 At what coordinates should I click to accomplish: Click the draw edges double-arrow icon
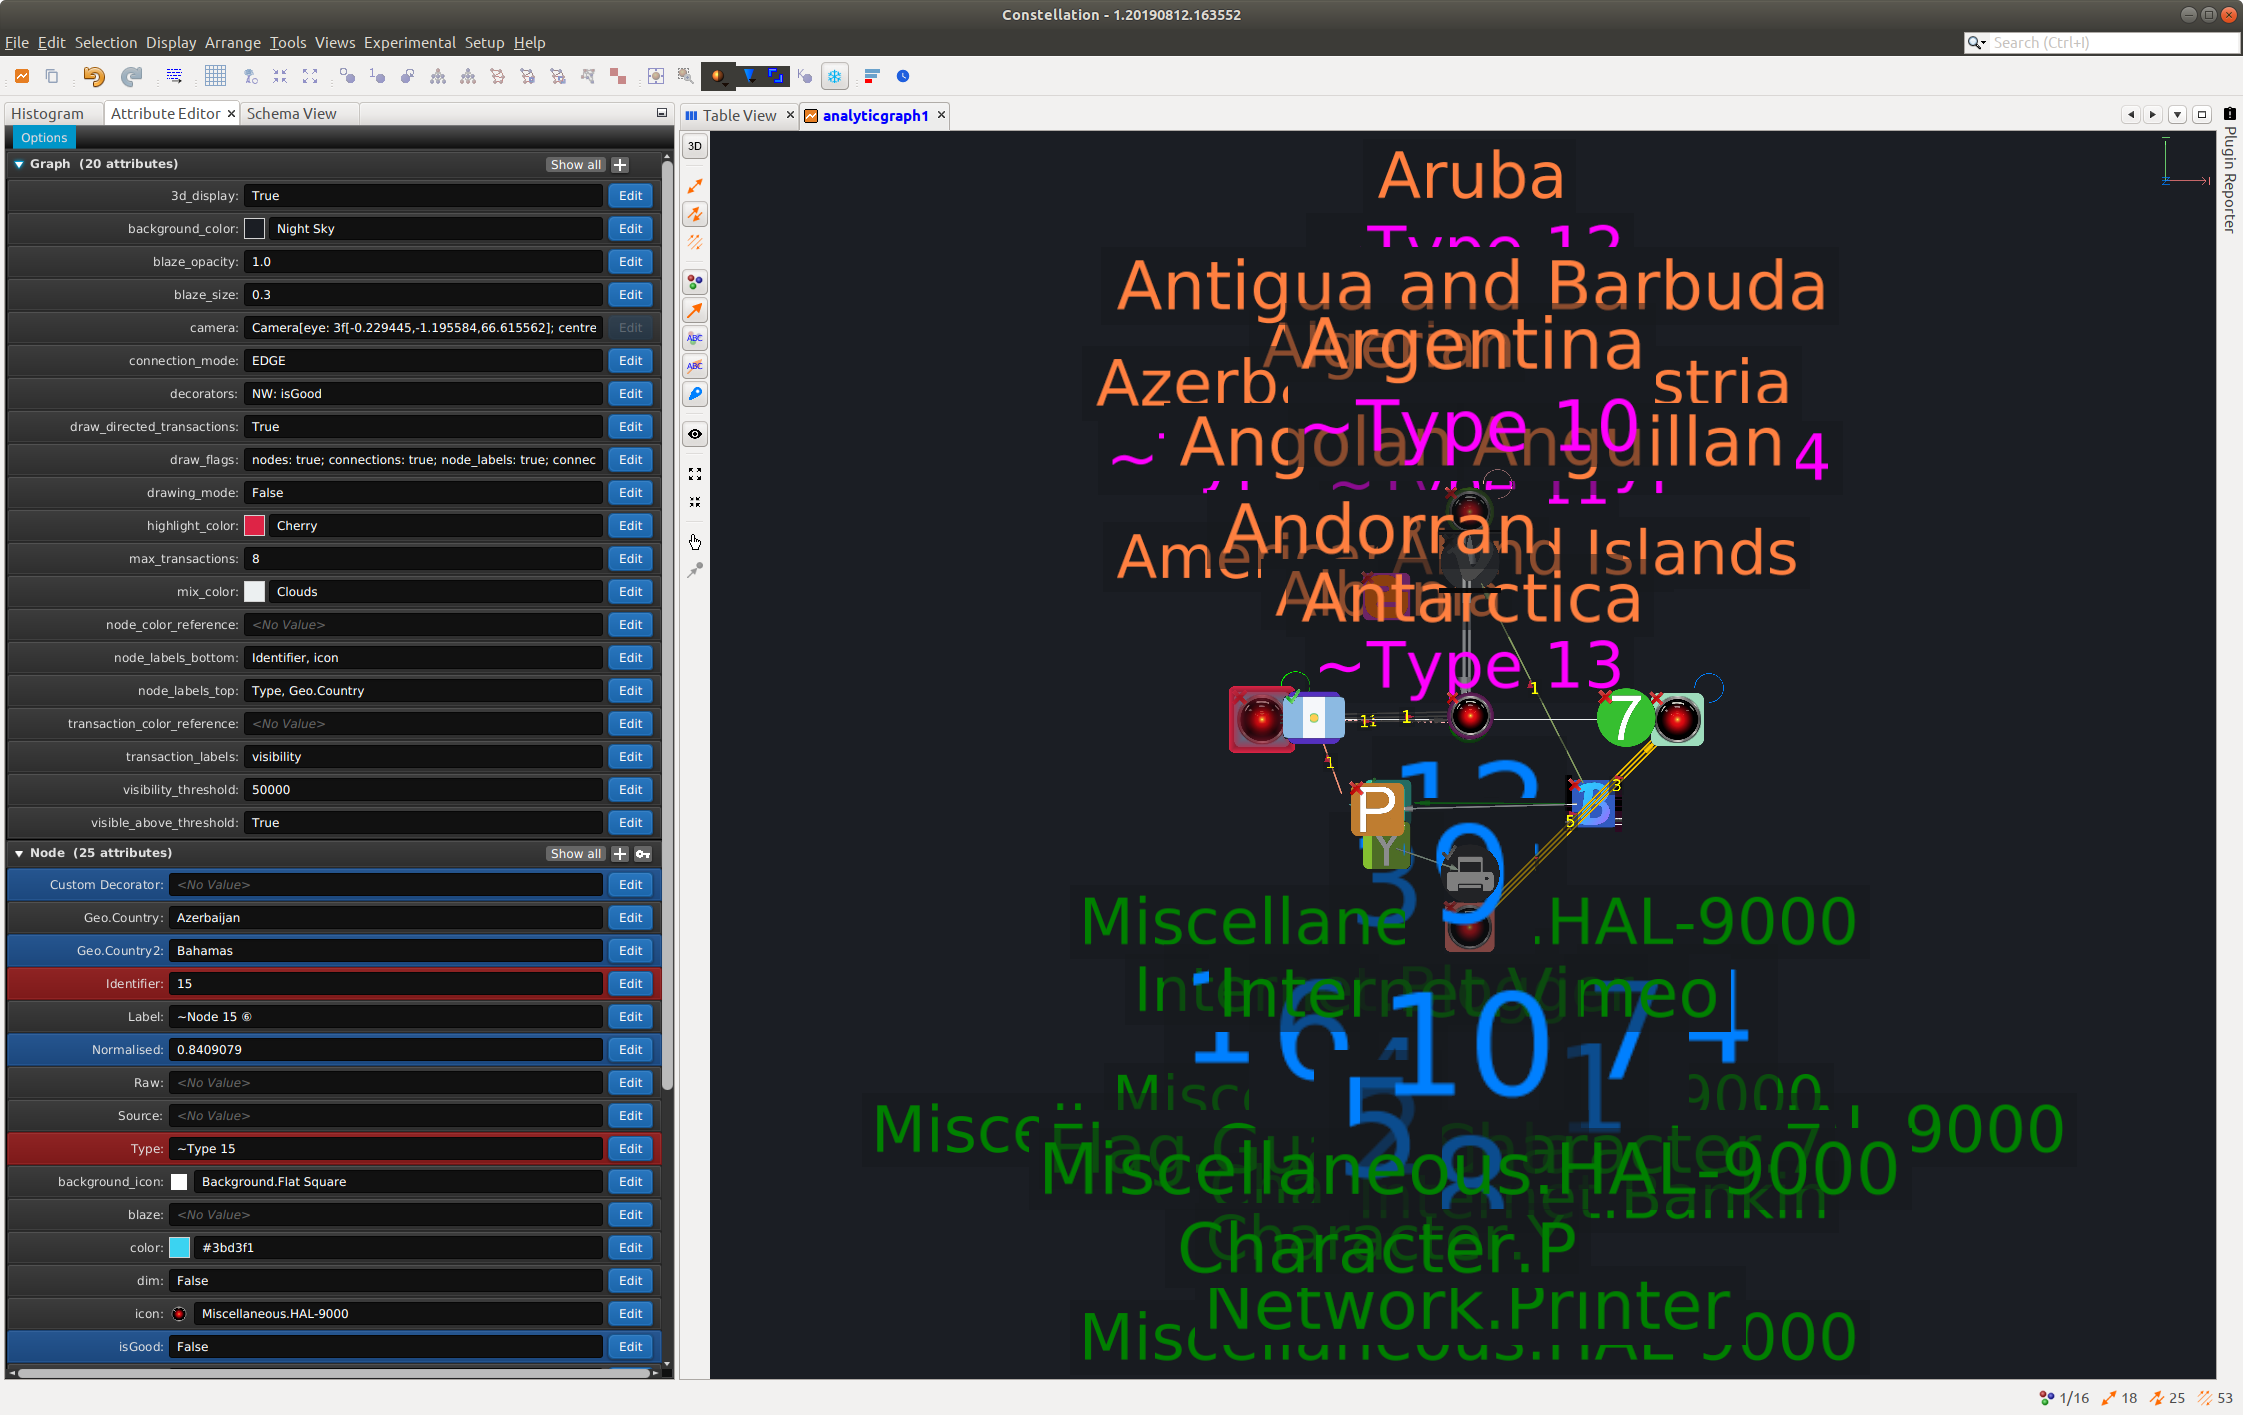click(694, 214)
